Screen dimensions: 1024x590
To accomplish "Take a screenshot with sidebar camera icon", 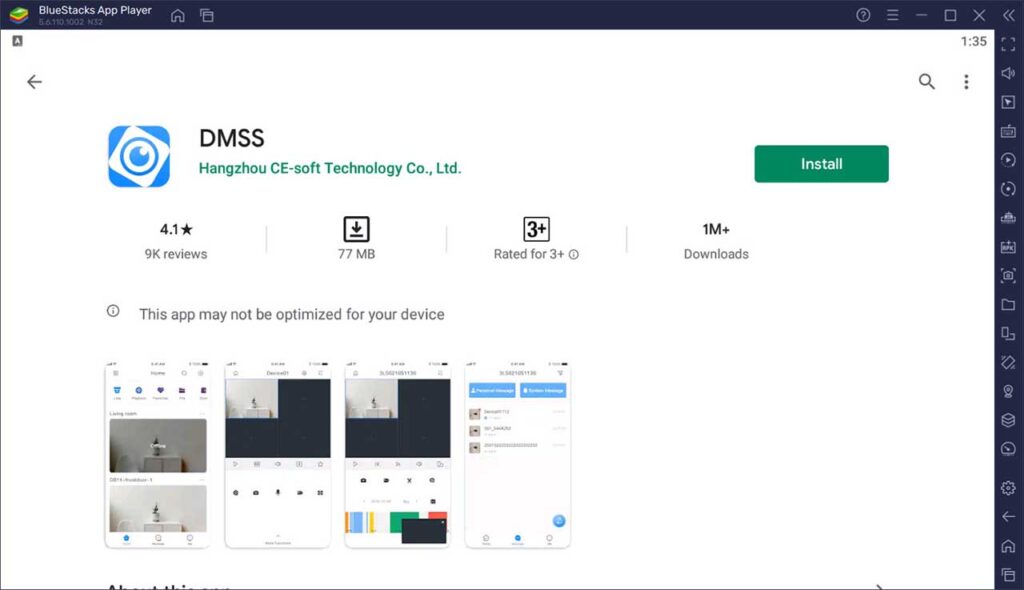I will pyautogui.click(x=1008, y=276).
